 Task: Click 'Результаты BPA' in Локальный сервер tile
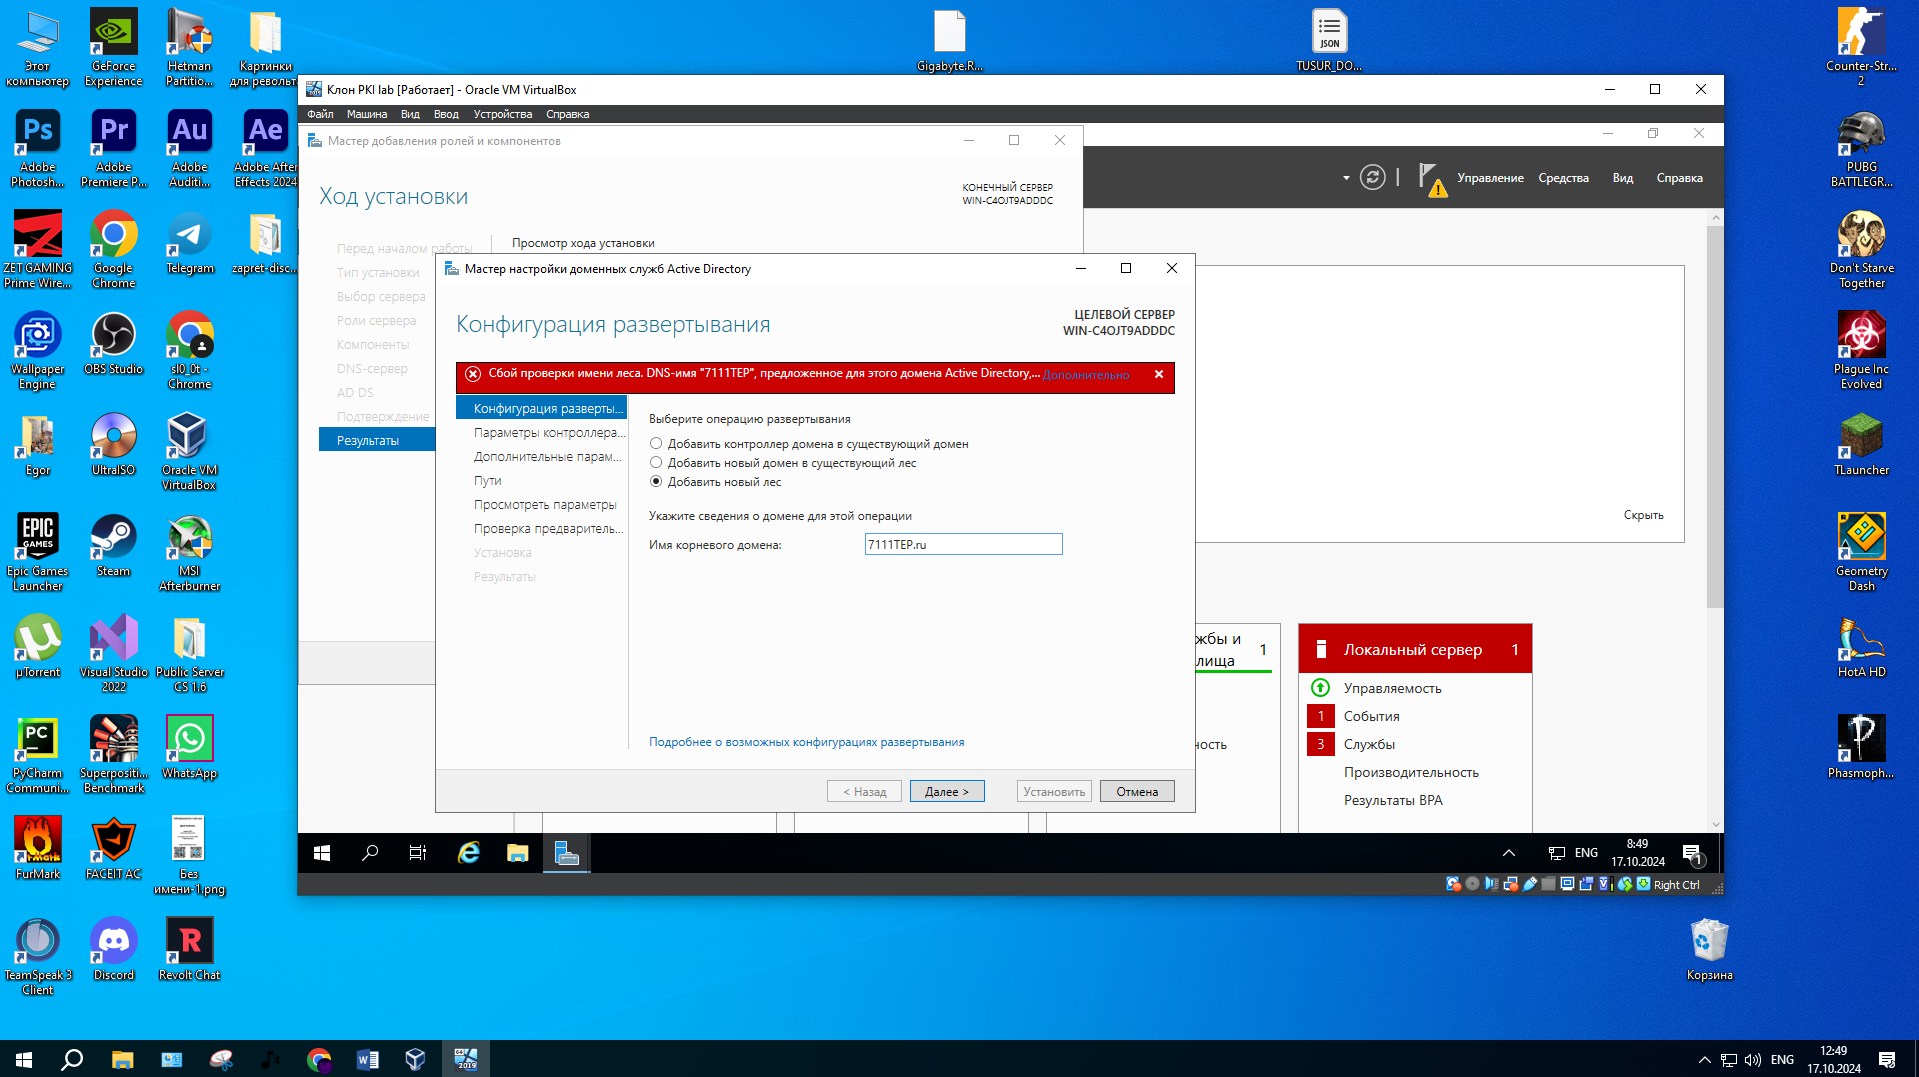(x=1393, y=800)
